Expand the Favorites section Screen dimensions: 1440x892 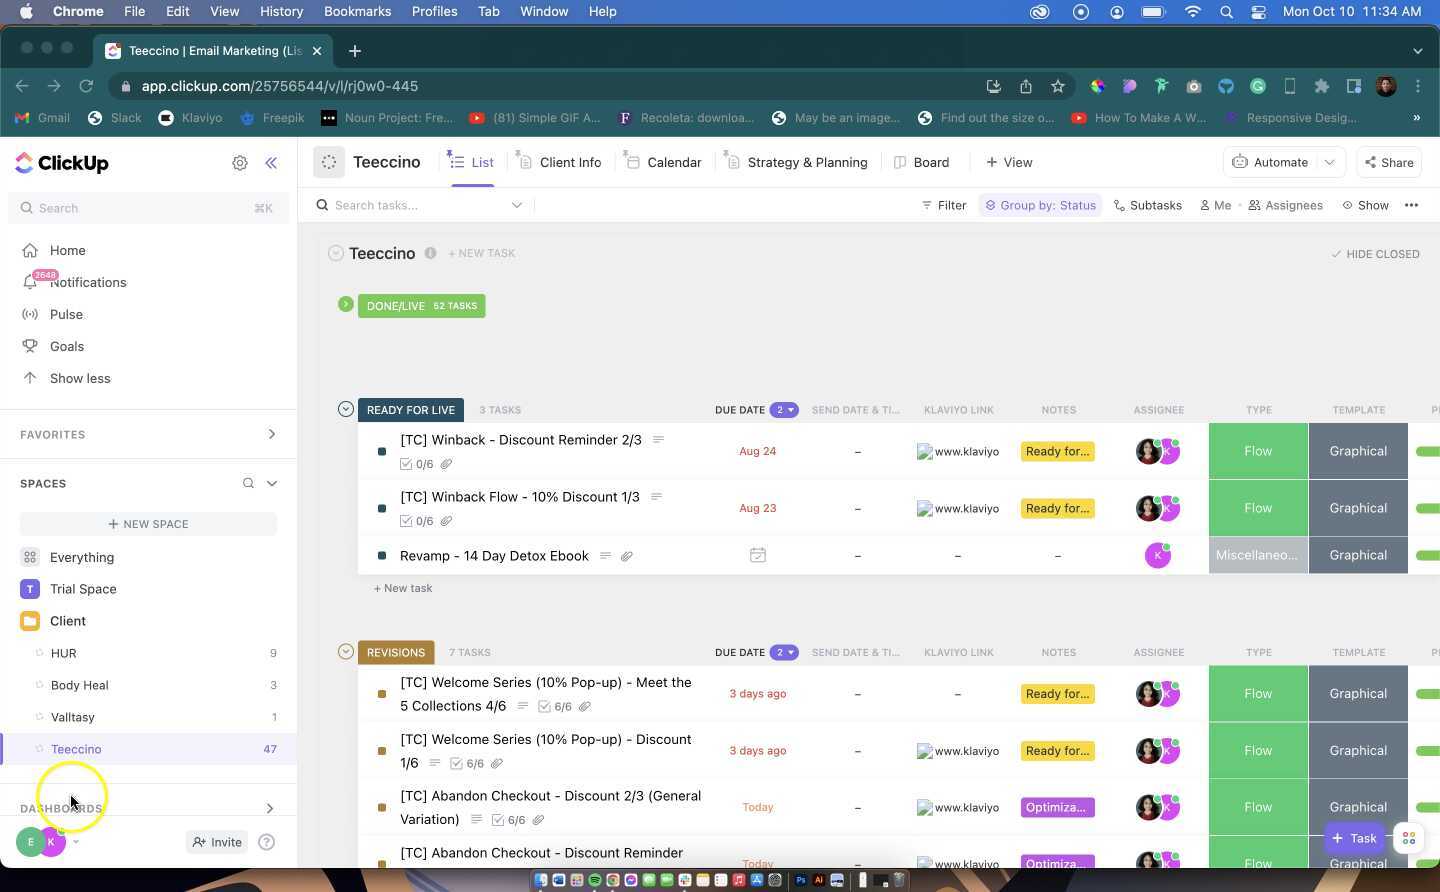(x=271, y=434)
